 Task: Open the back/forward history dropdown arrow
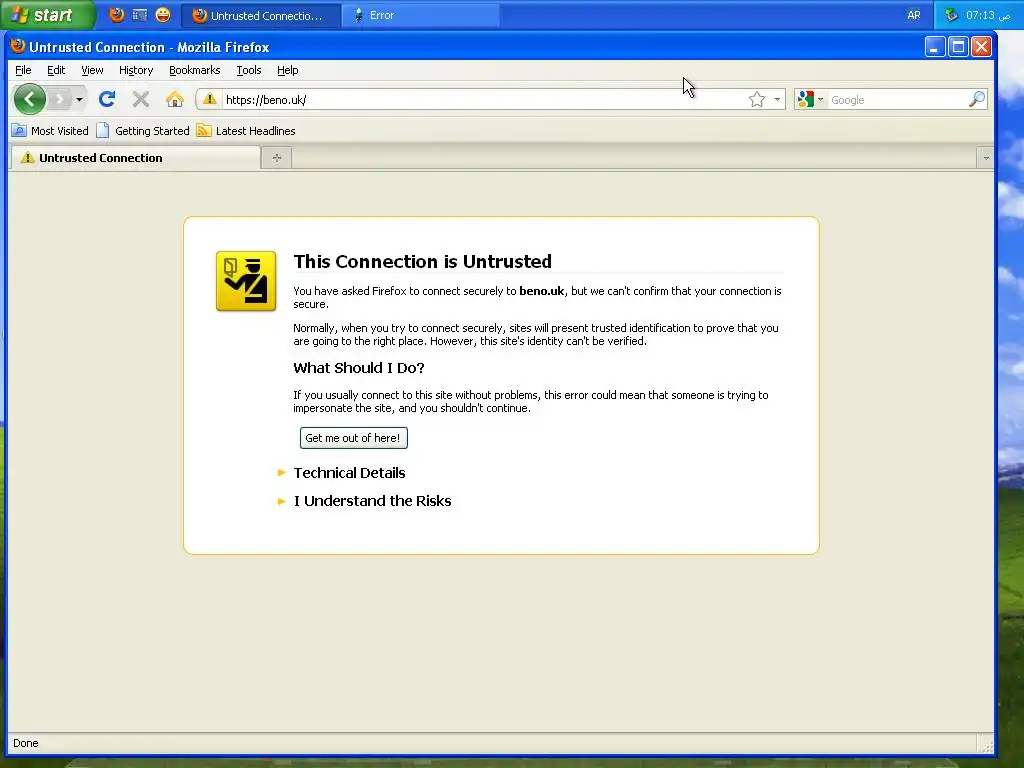(x=79, y=99)
